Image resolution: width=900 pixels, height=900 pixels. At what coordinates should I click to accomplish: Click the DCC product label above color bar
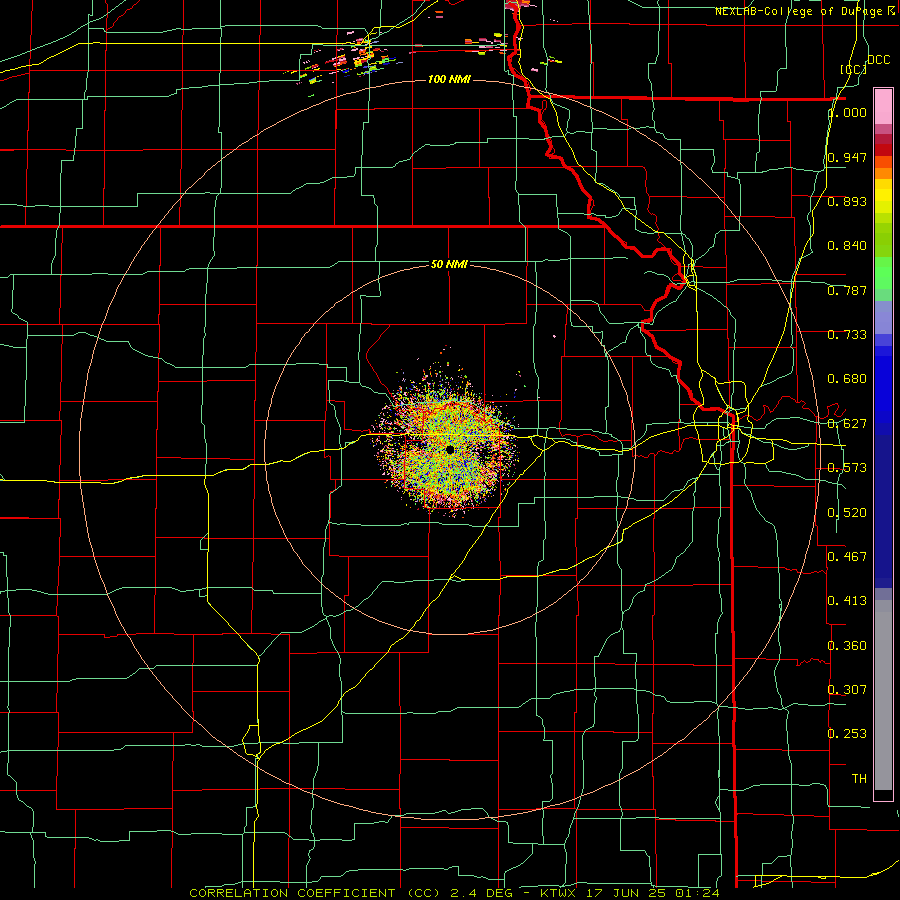click(878, 60)
